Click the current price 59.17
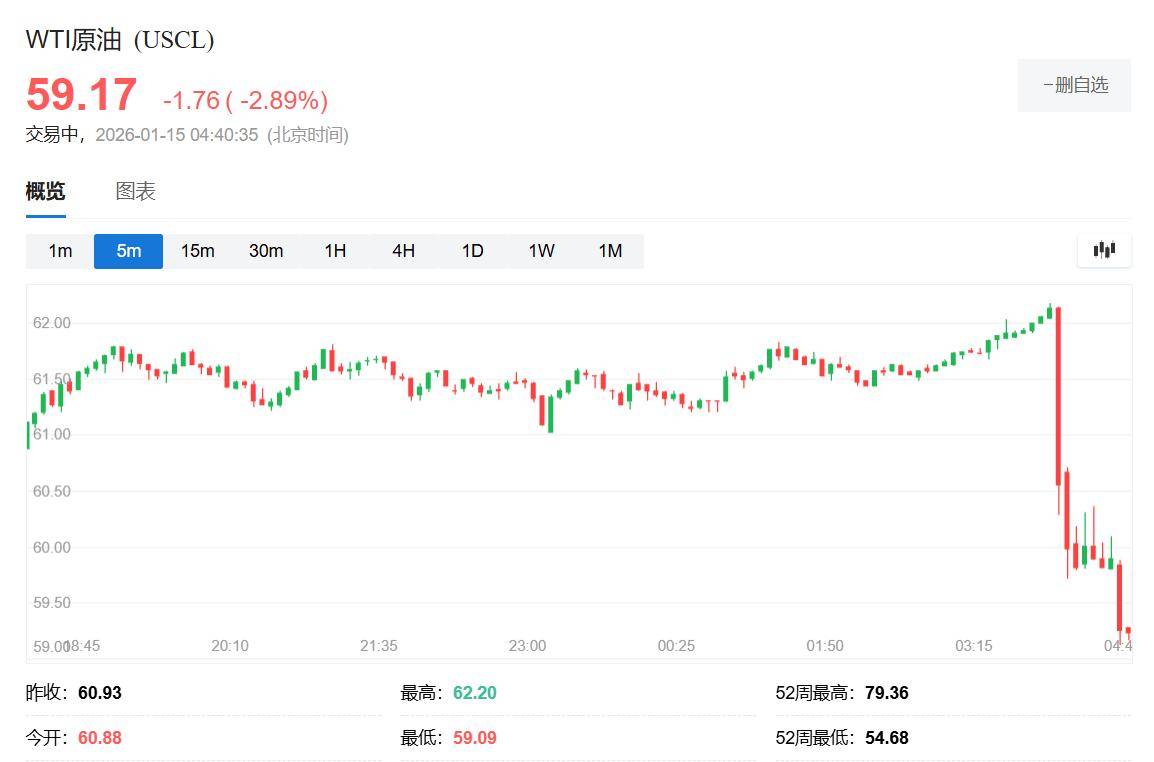 click(80, 95)
